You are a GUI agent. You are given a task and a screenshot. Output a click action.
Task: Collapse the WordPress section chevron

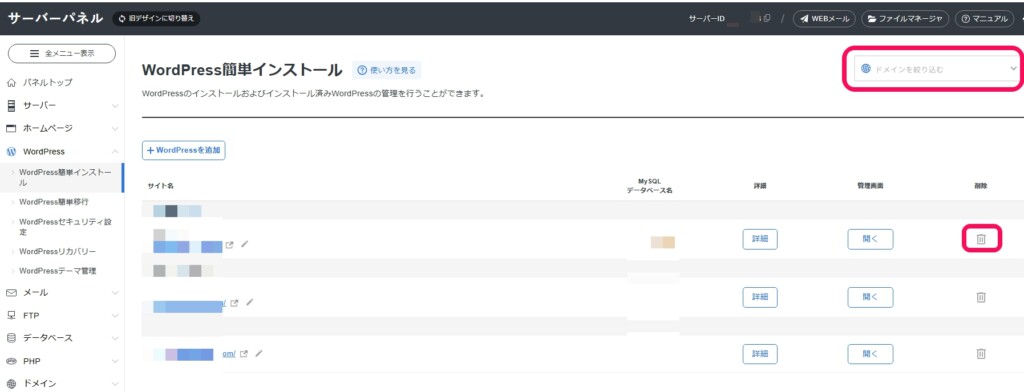pyautogui.click(x=115, y=152)
